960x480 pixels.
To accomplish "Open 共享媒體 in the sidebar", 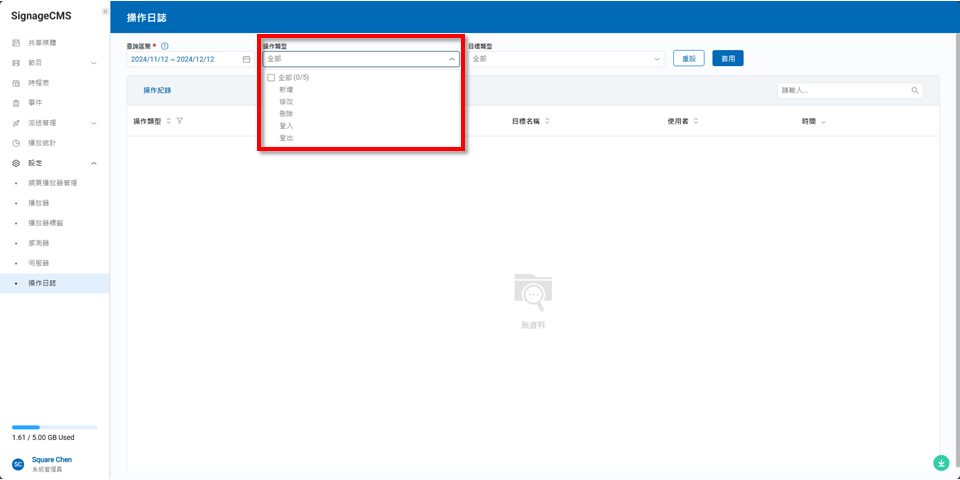I will tap(42, 43).
